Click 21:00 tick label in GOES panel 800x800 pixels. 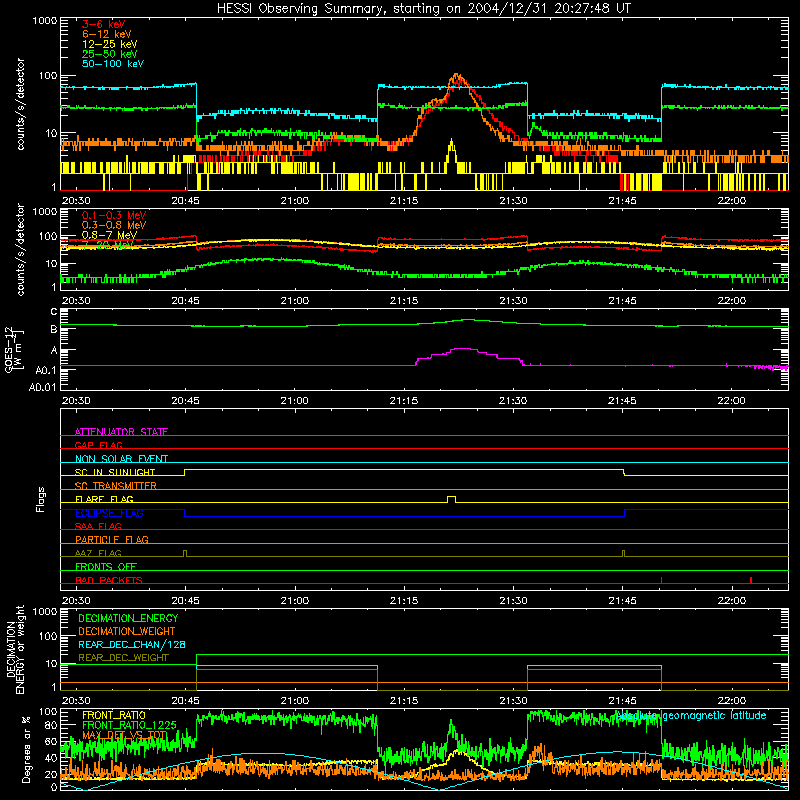tap(294, 401)
